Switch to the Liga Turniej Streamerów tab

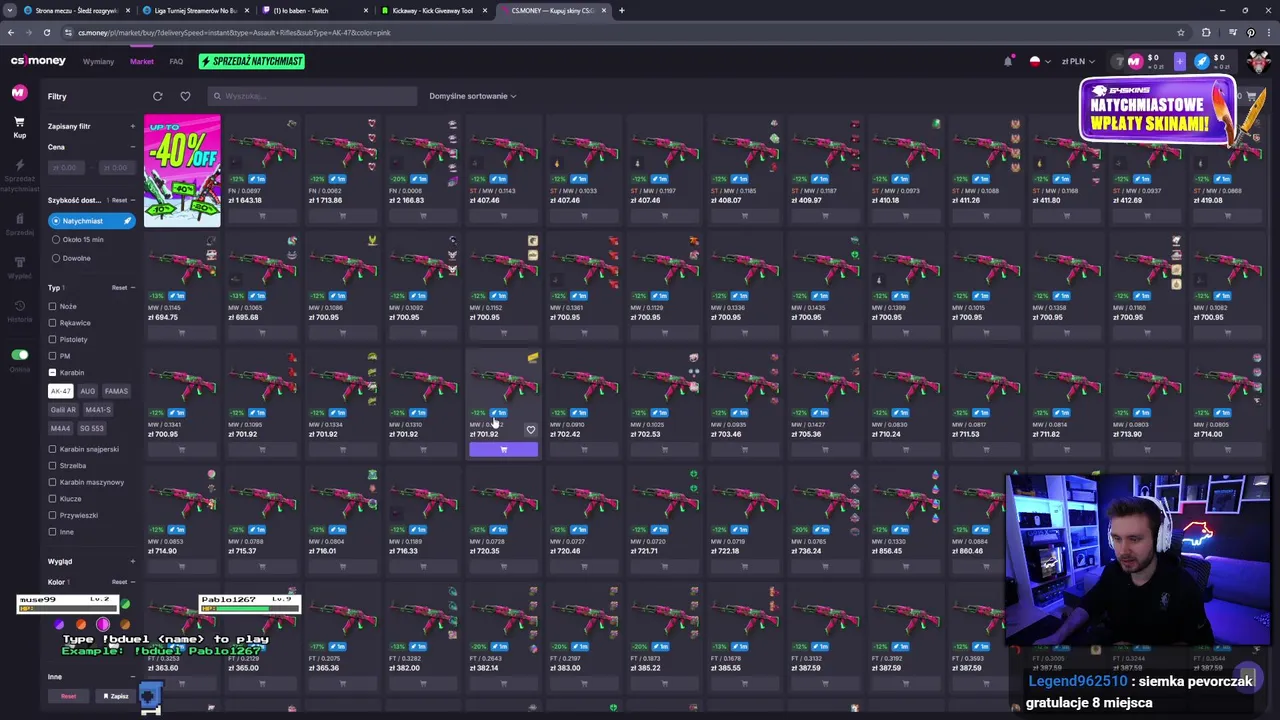[195, 11]
